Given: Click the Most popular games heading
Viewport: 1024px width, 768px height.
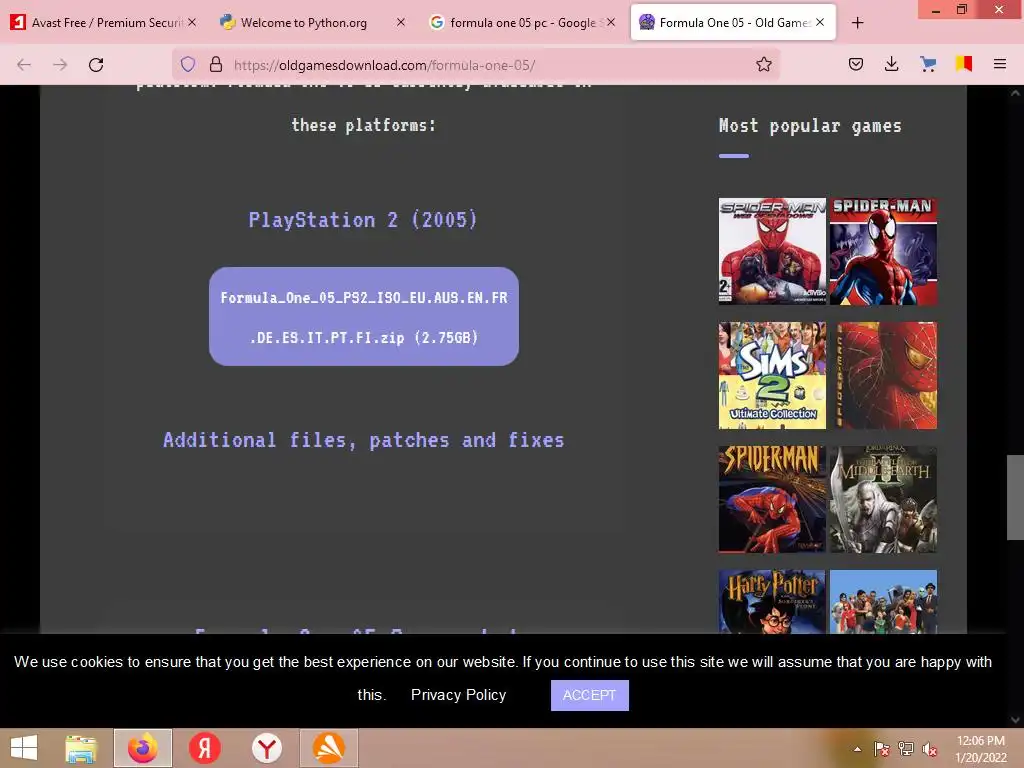Looking at the screenshot, I should pos(810,126).
